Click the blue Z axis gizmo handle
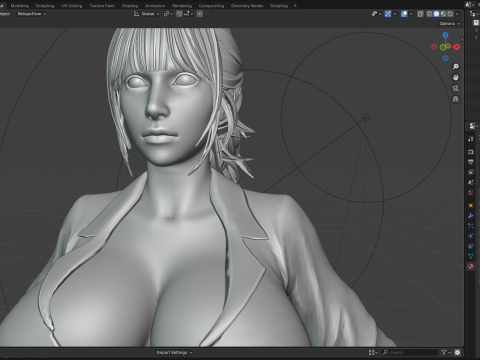 pyautogui.click(x=445, y=35)
